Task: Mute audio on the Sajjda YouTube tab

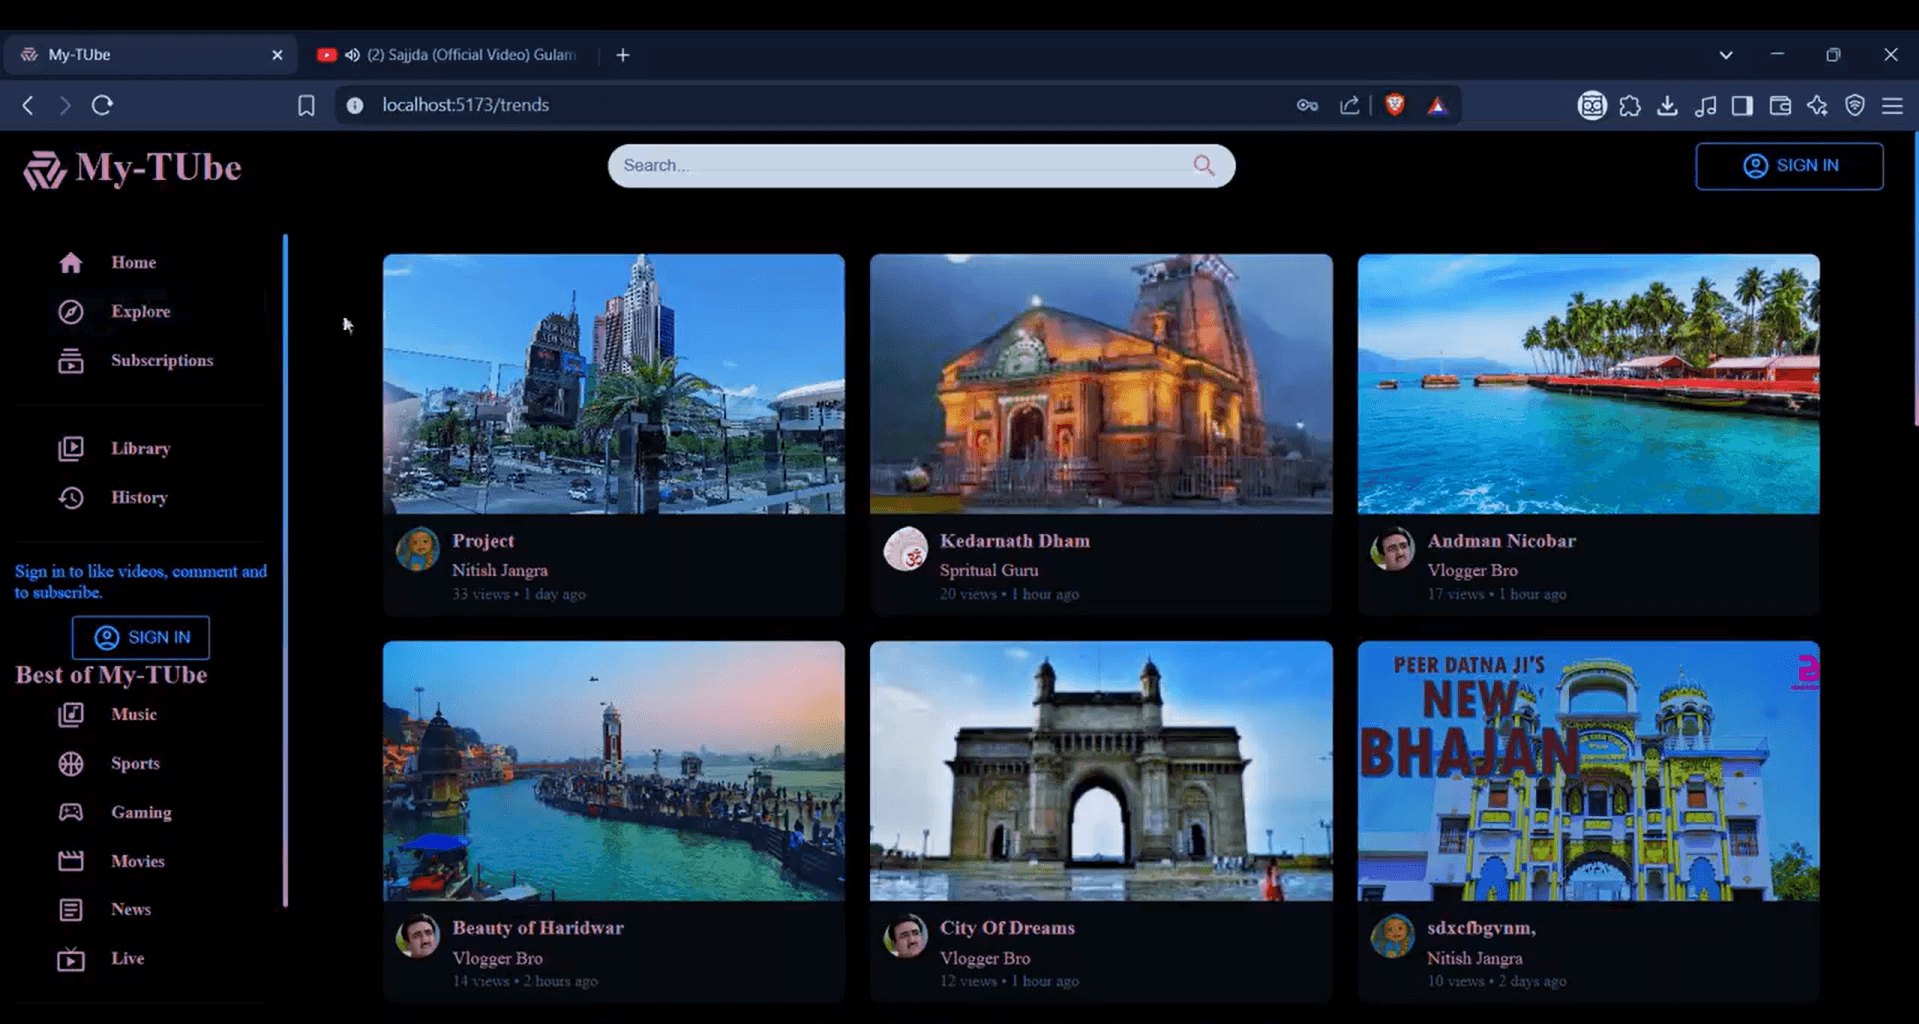Action: tap(351, 55)
